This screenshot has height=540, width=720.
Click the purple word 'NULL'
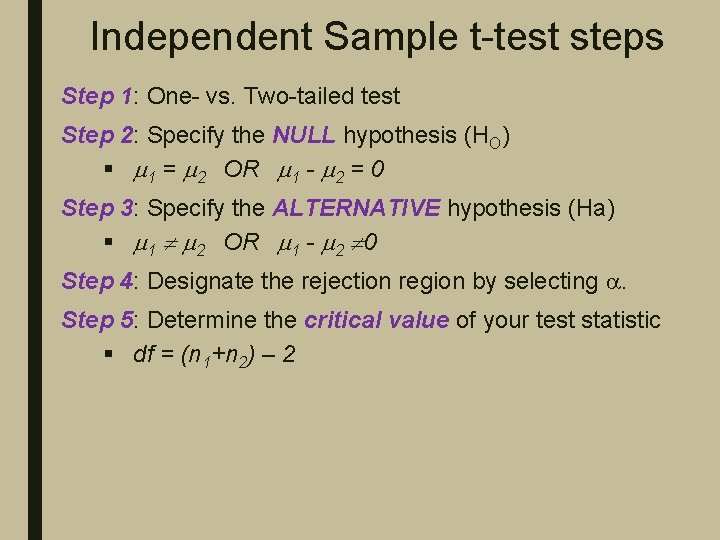click(304, 135)
